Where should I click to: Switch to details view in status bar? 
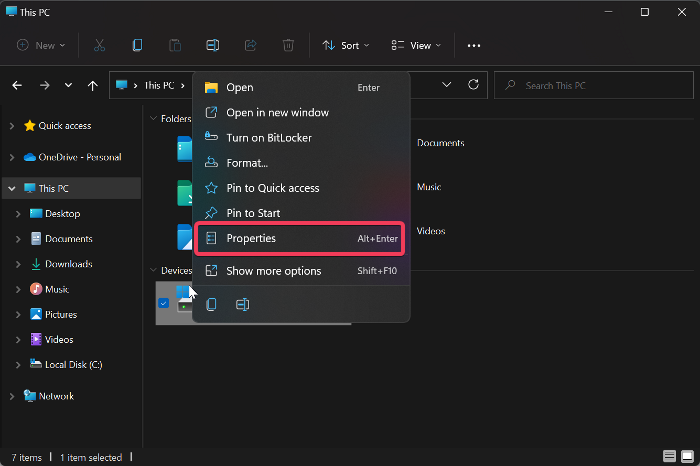[669, 457]
